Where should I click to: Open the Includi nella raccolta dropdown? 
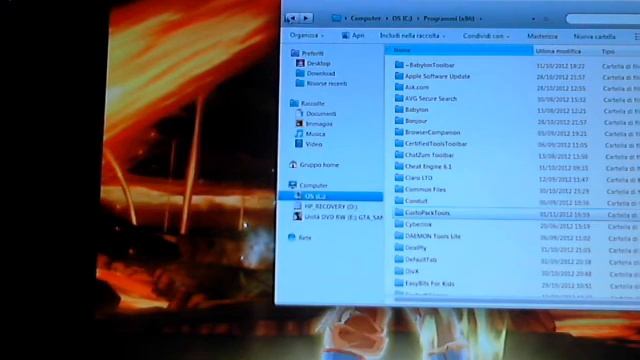[x=412, y=36]
